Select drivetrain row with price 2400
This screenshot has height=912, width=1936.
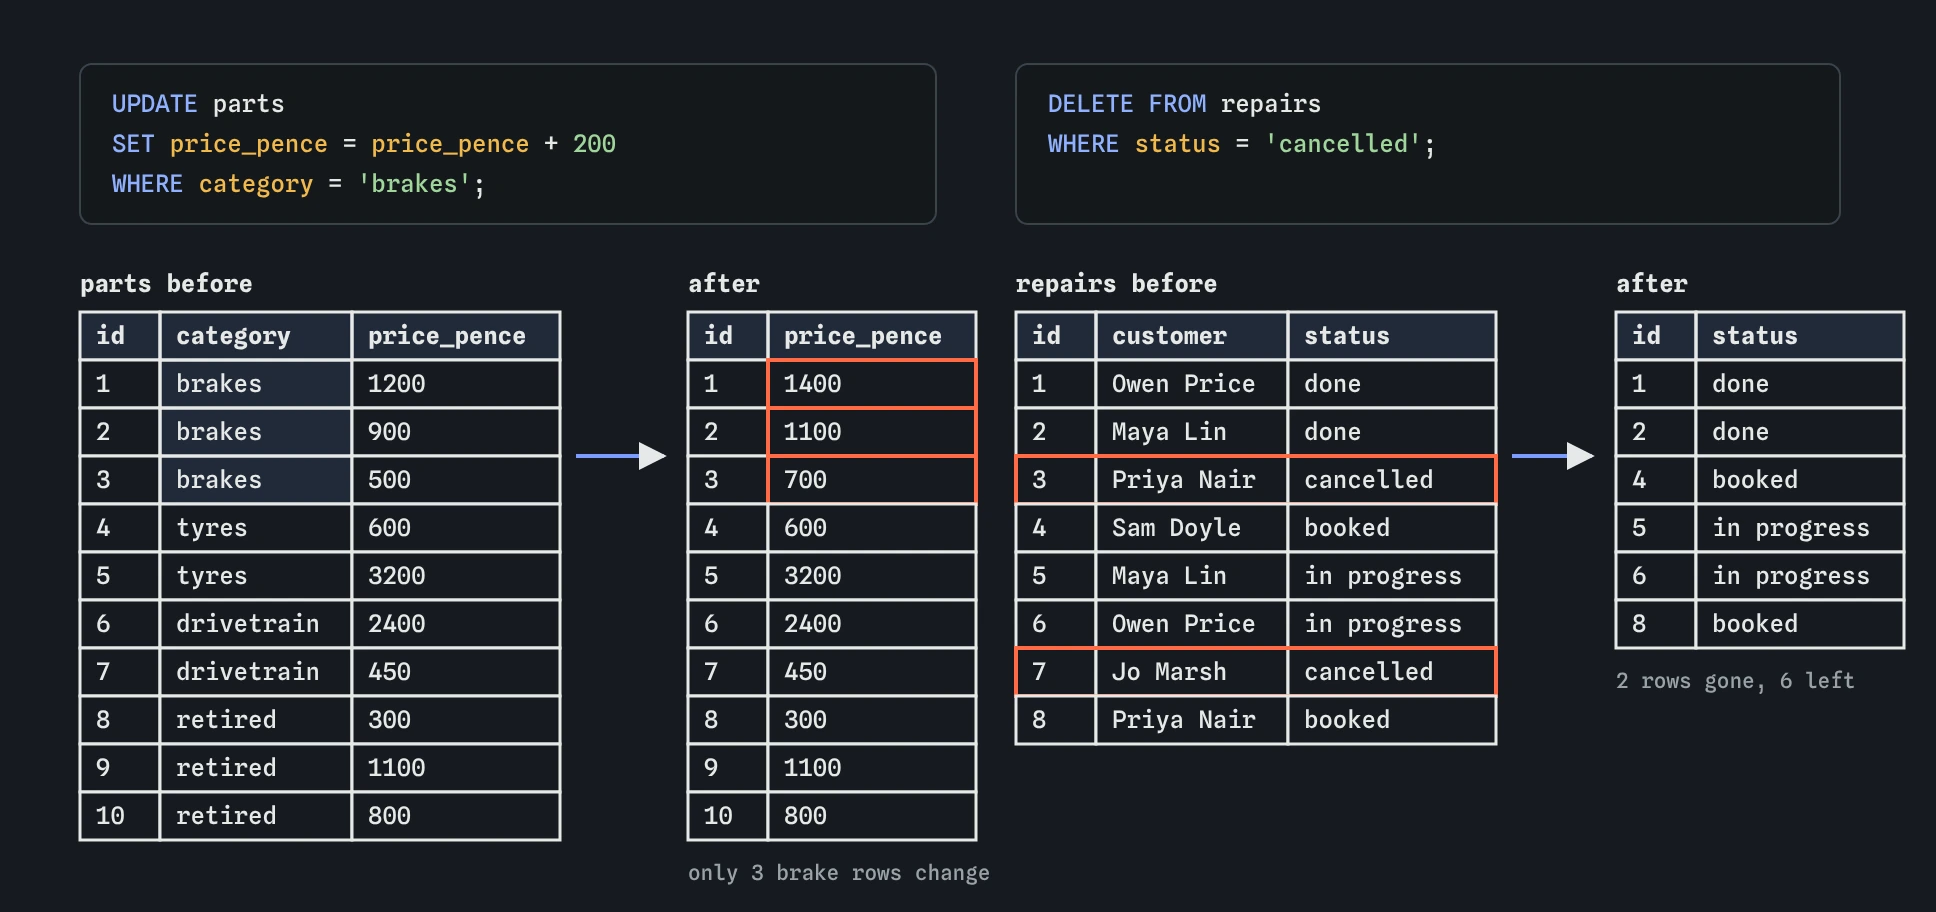(320, 624)
